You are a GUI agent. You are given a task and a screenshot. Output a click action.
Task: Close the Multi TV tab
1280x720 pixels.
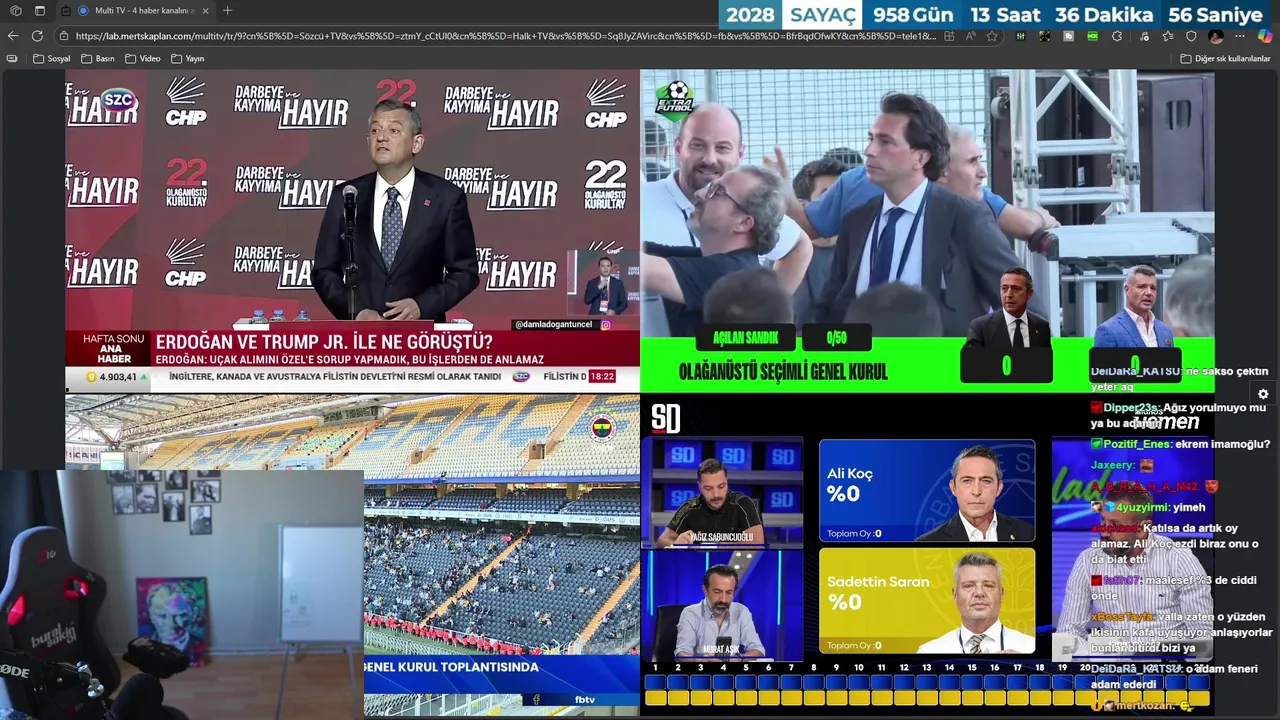click(x=206, y=10)
